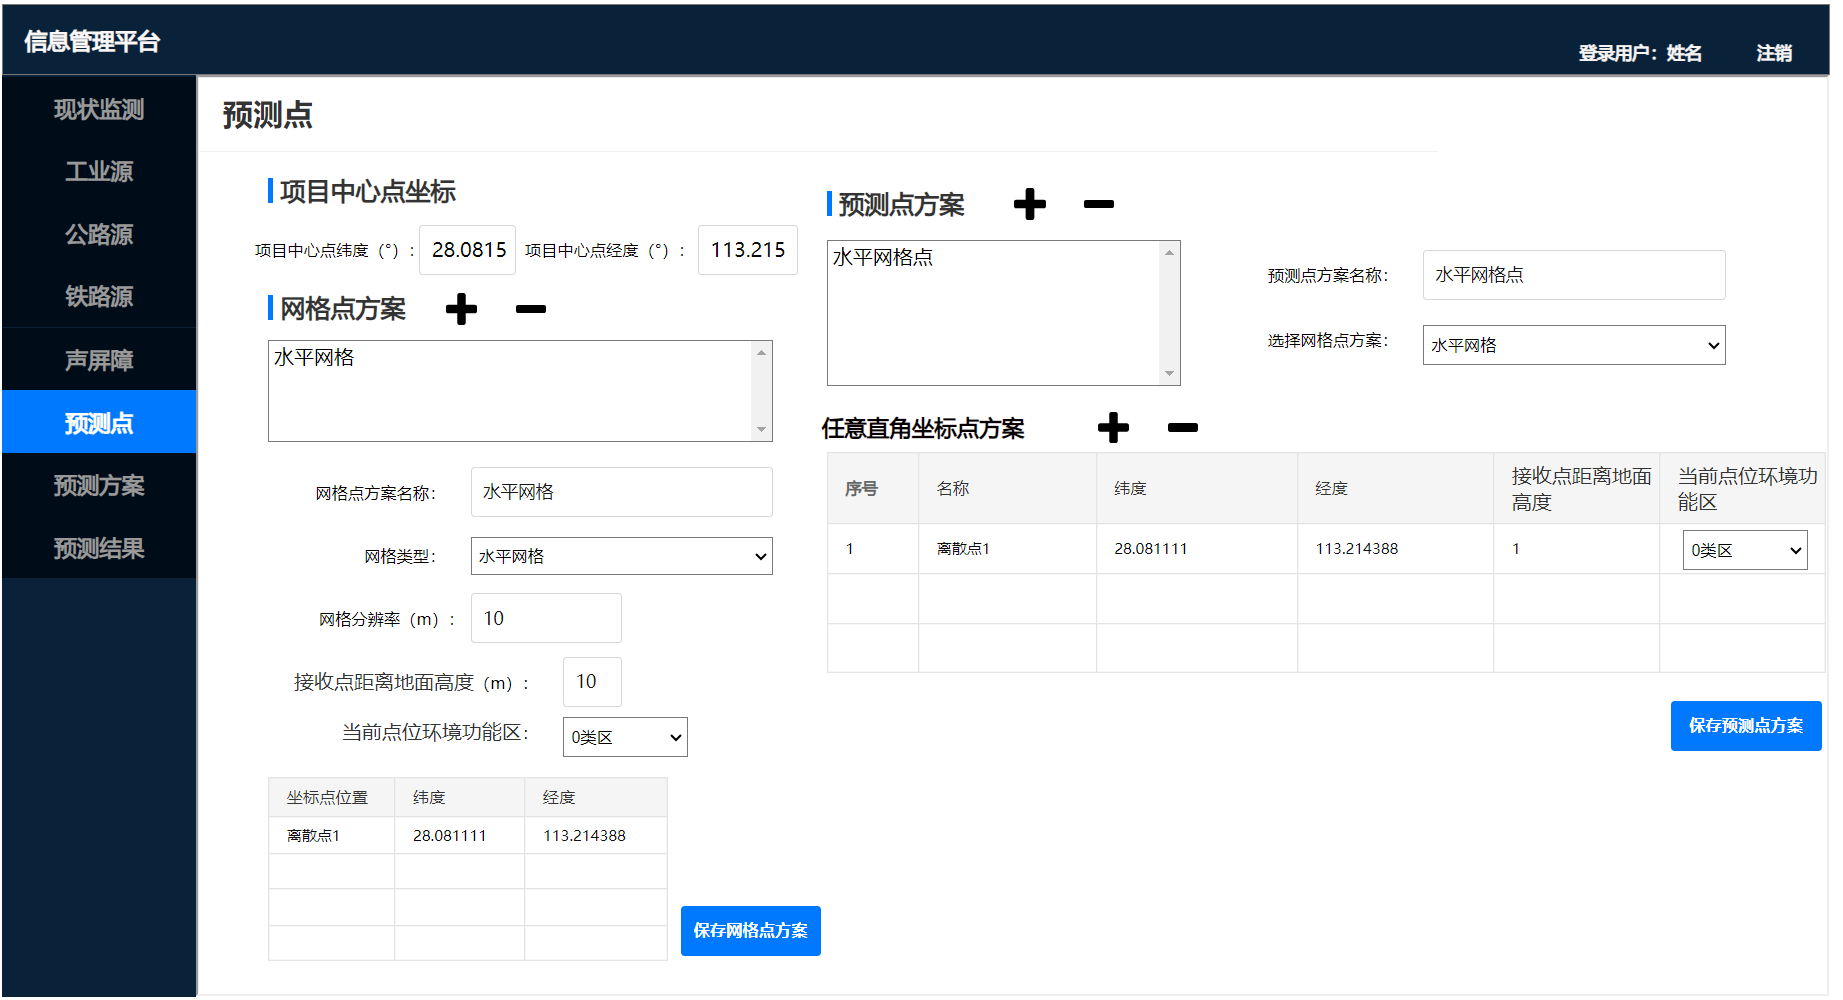Click 注销 to log out
1843x1000 pixels.
(1773, 53)
